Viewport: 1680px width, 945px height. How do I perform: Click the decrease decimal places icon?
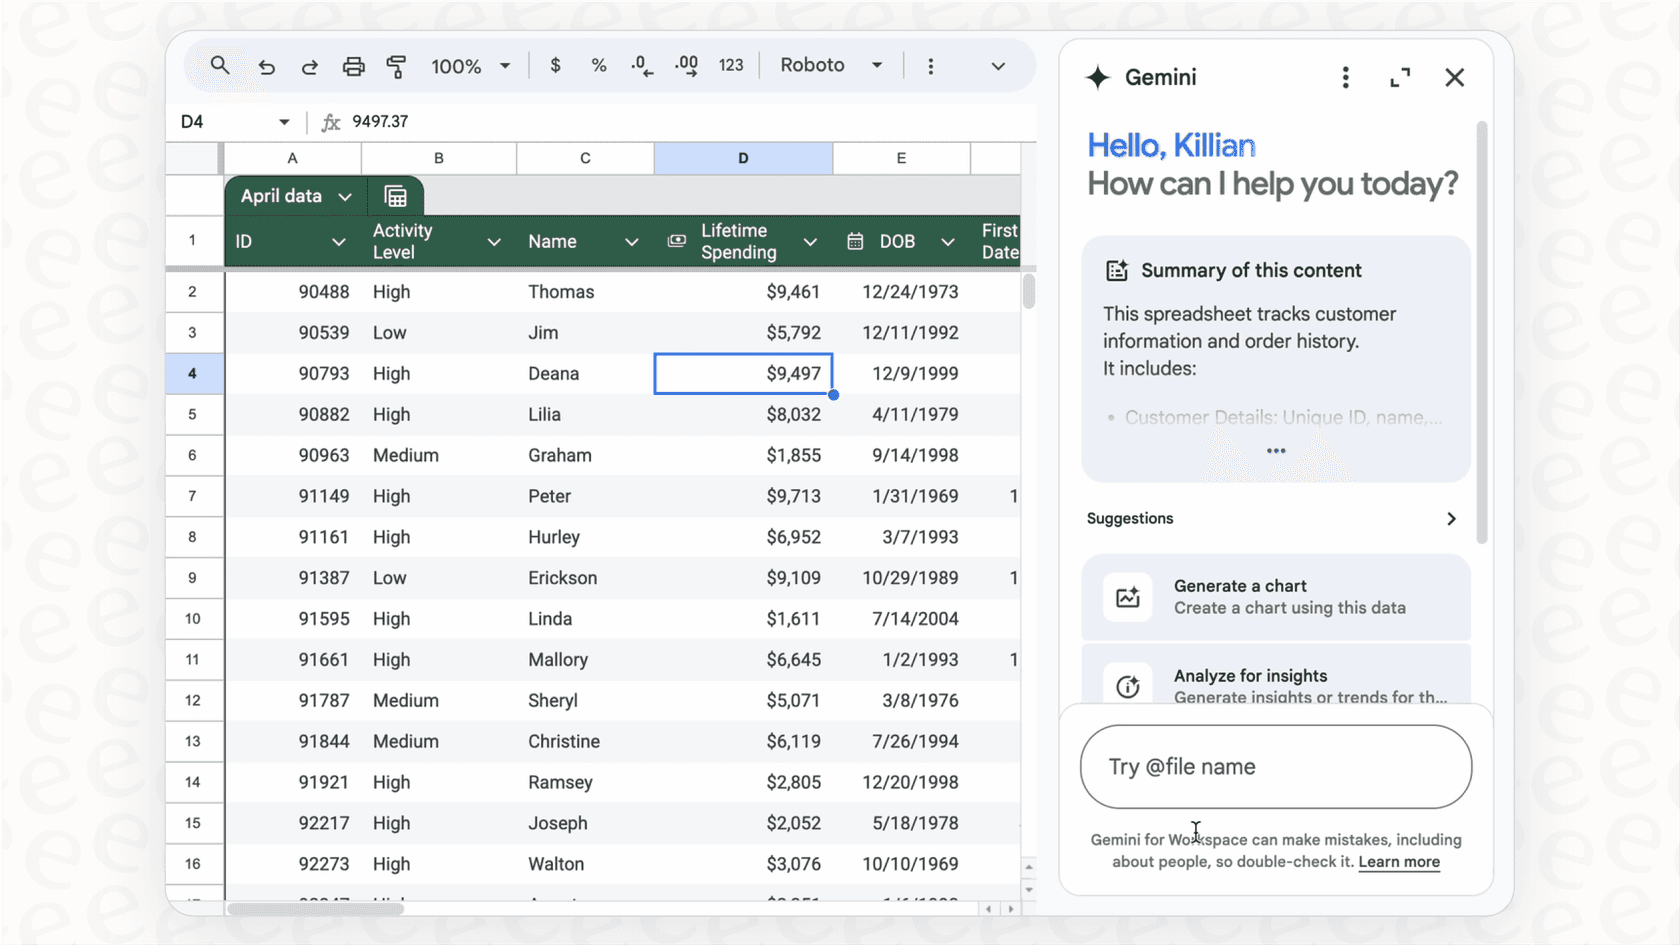641,65
